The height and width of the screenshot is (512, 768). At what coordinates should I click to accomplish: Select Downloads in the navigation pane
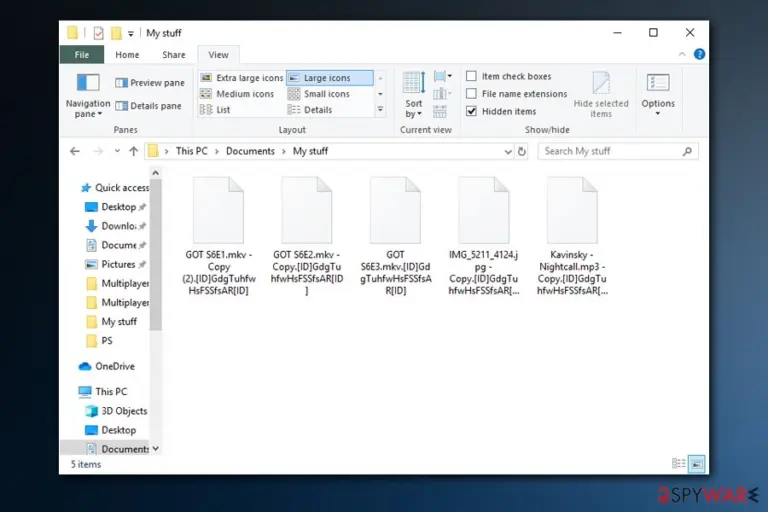[115, 226]
